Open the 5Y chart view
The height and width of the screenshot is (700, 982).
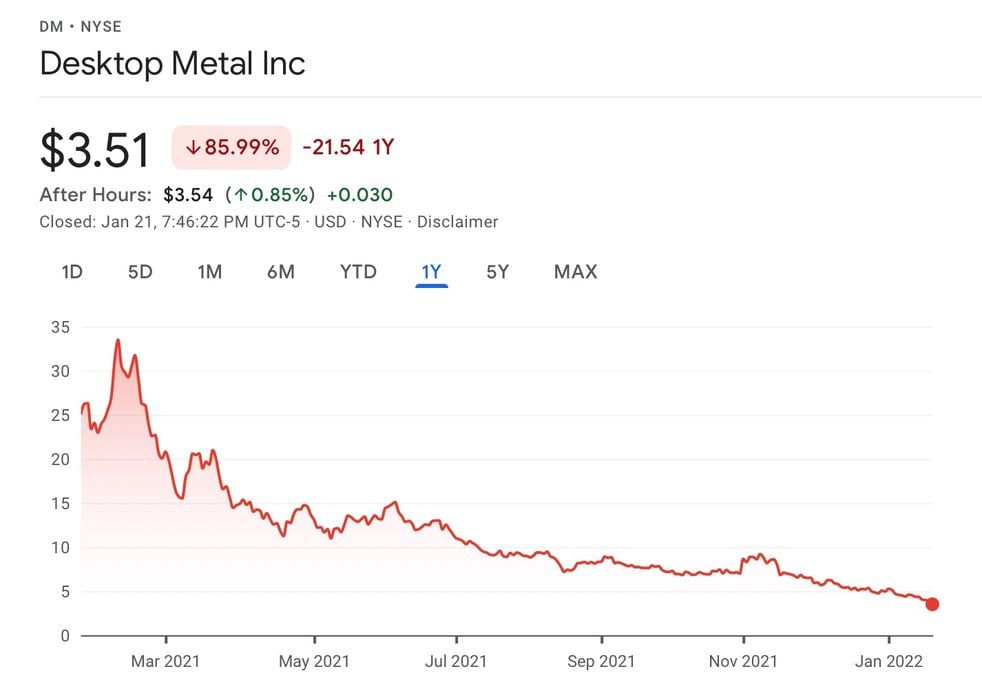pyautogui.click(x=498, y=271)
